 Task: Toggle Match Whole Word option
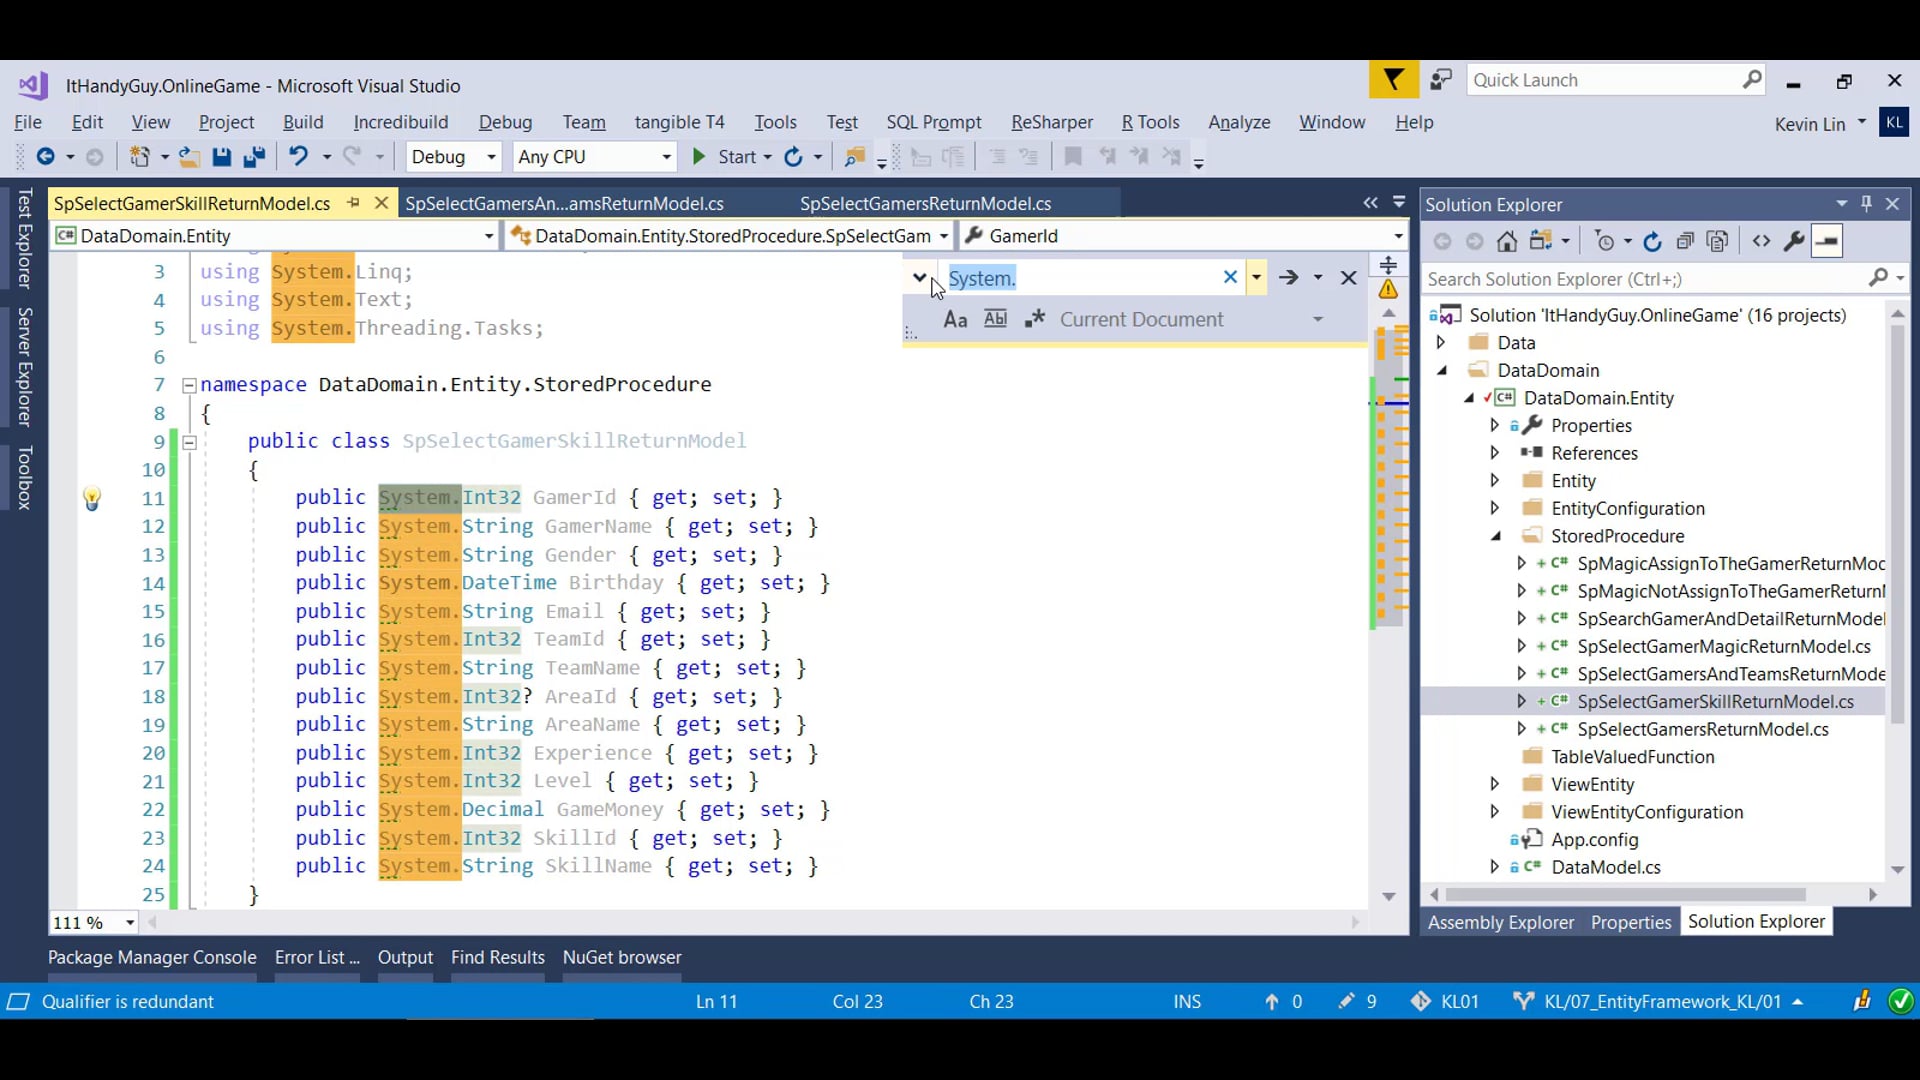(x=995, y=320)
